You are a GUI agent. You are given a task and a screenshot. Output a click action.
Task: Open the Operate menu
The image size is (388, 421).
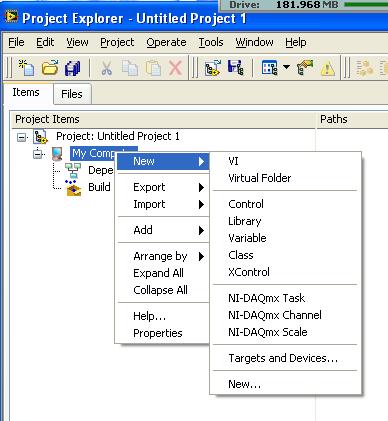(x=166, y=42)
